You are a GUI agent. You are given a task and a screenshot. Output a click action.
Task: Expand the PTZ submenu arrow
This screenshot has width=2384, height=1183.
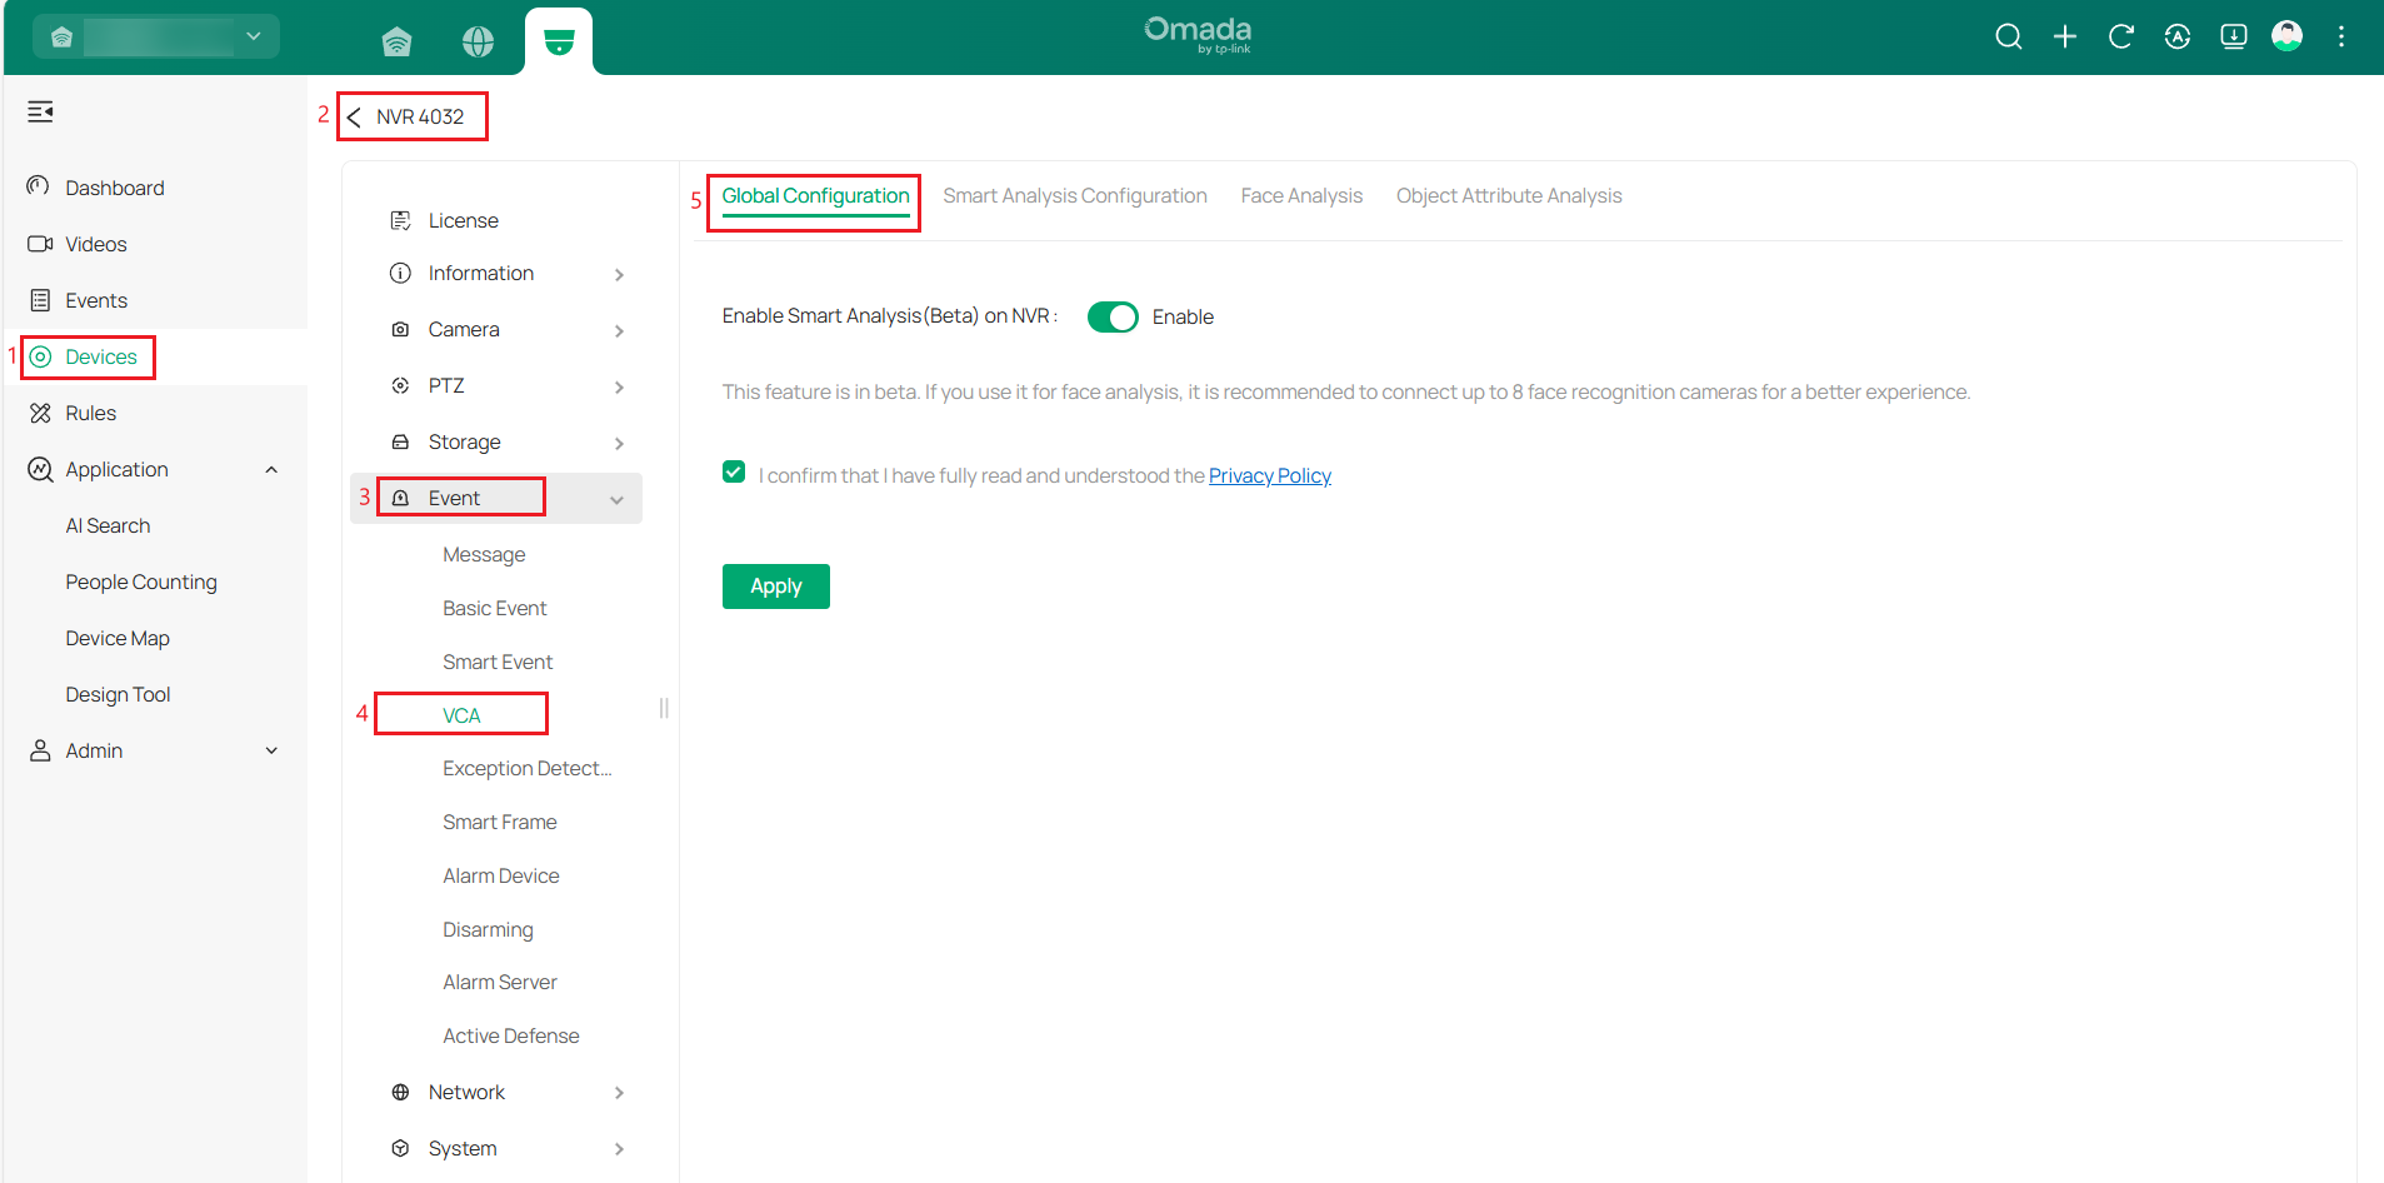point(619,386)
